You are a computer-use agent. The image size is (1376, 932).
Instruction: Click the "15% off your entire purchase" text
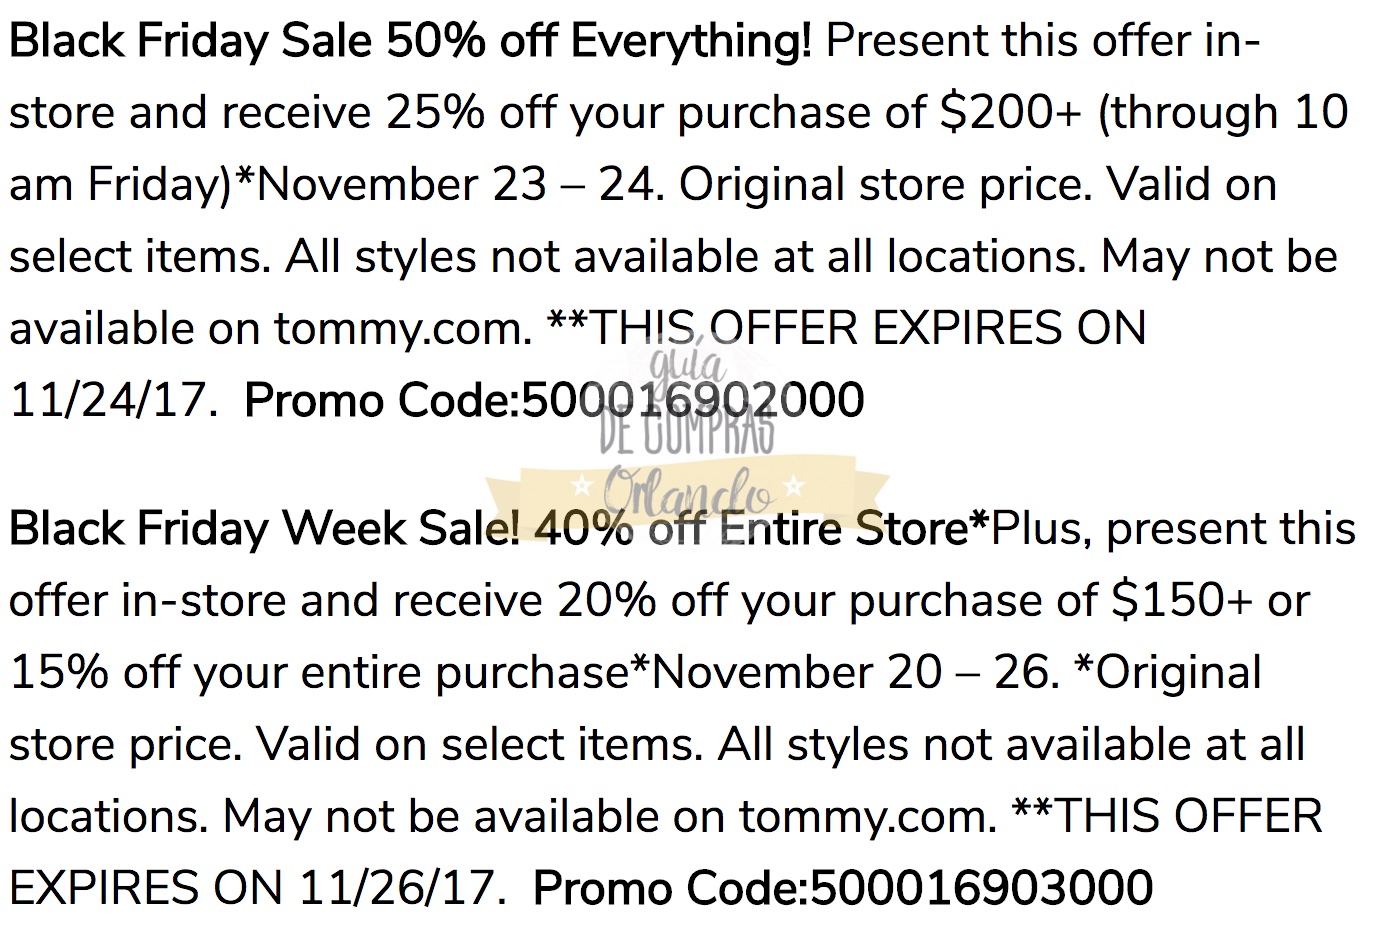click(320, 673)
